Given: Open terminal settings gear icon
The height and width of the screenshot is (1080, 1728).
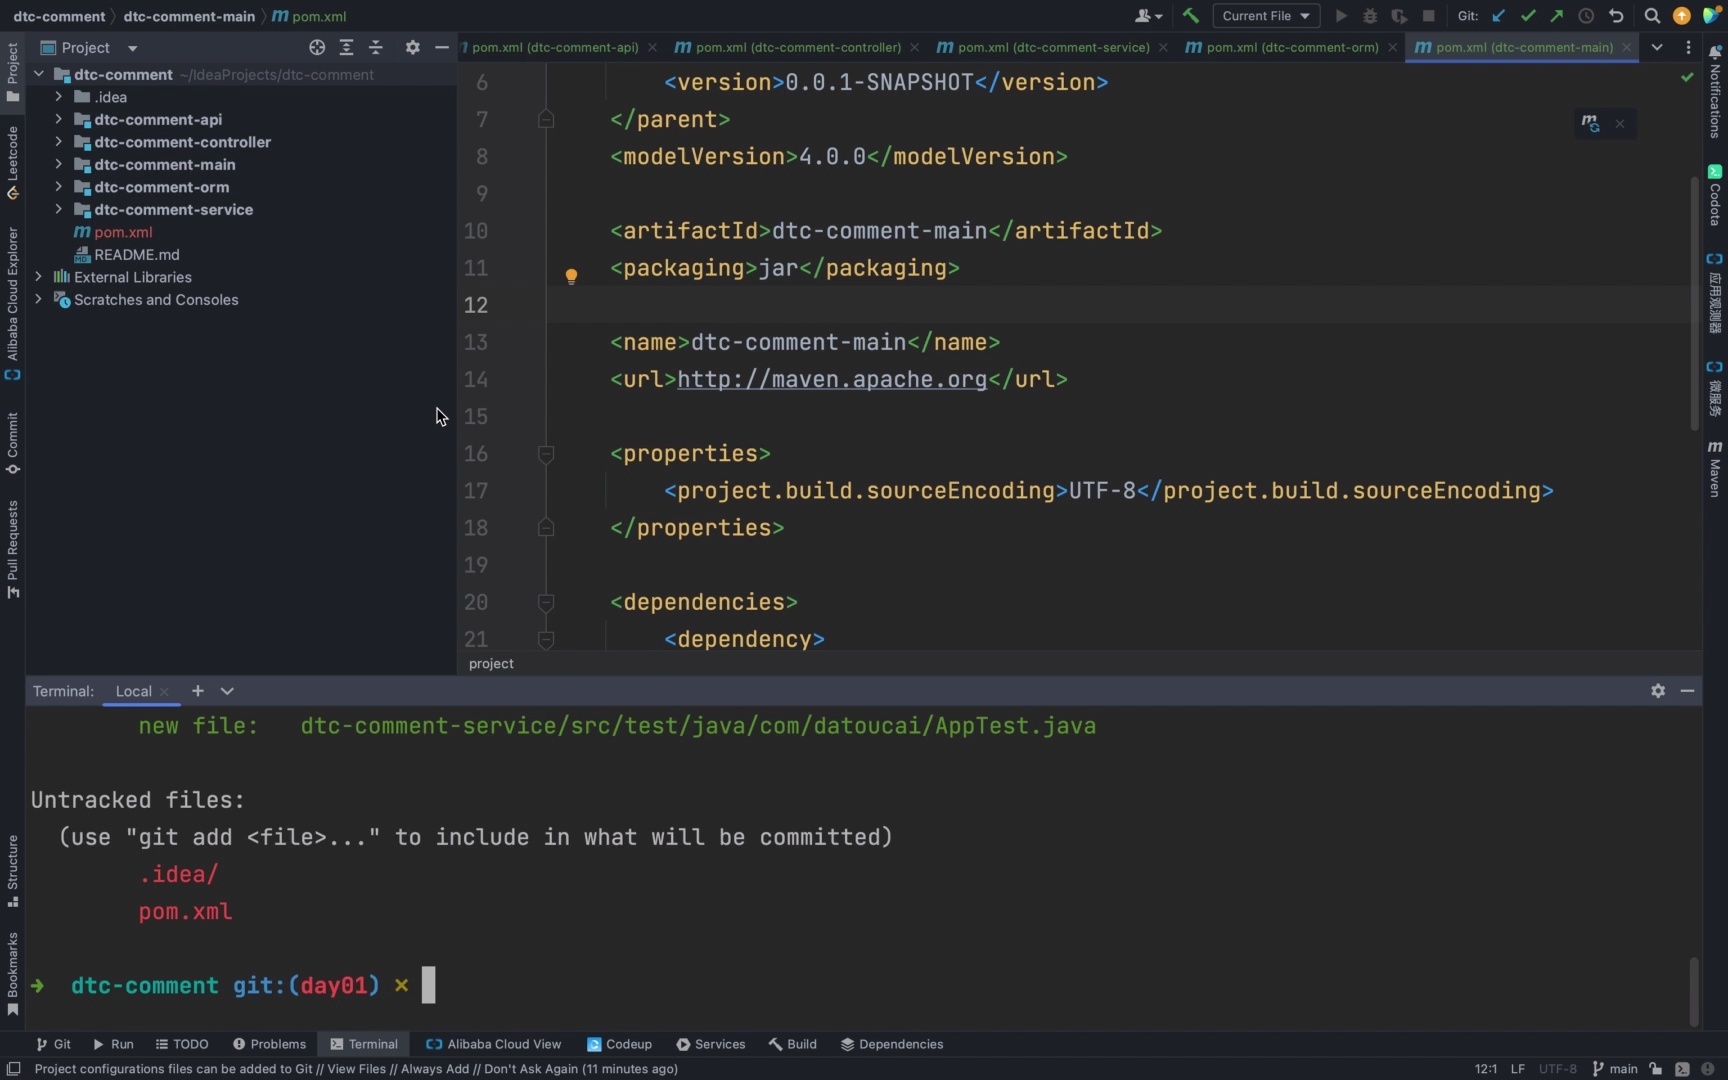Looking at the screenshot, I should [1658, 691].
